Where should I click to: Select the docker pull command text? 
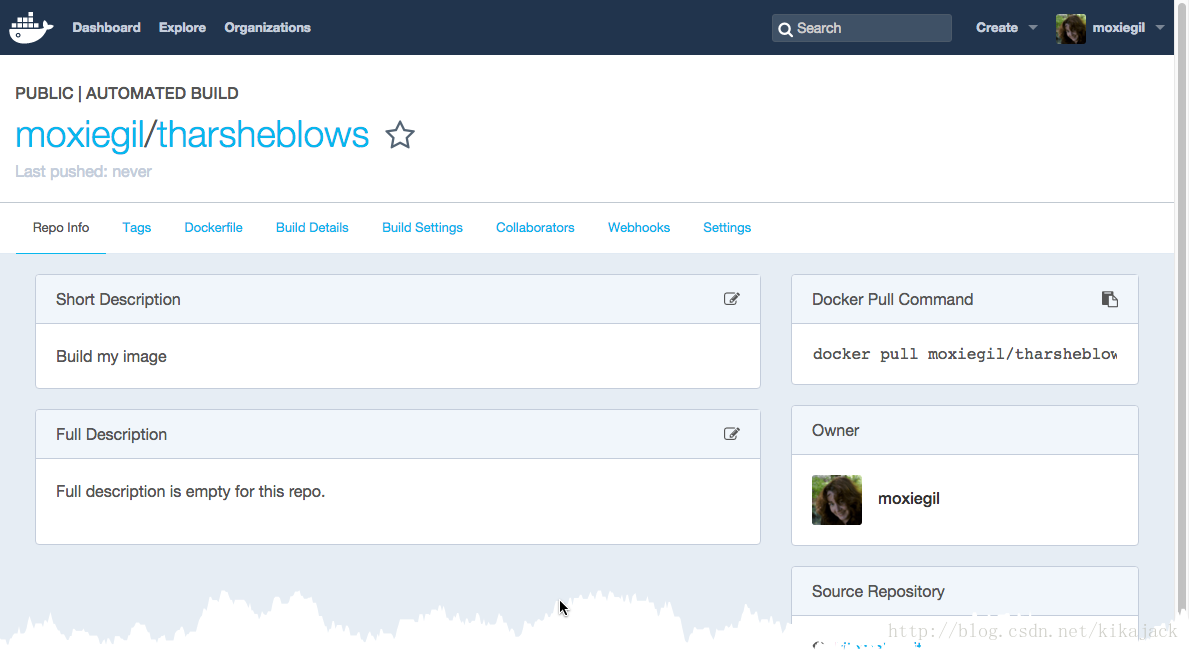[x=965, y=354]
